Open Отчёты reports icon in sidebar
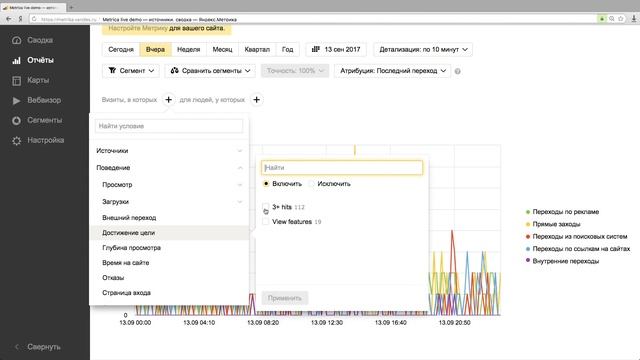640x360 pixels. (16, 60)
